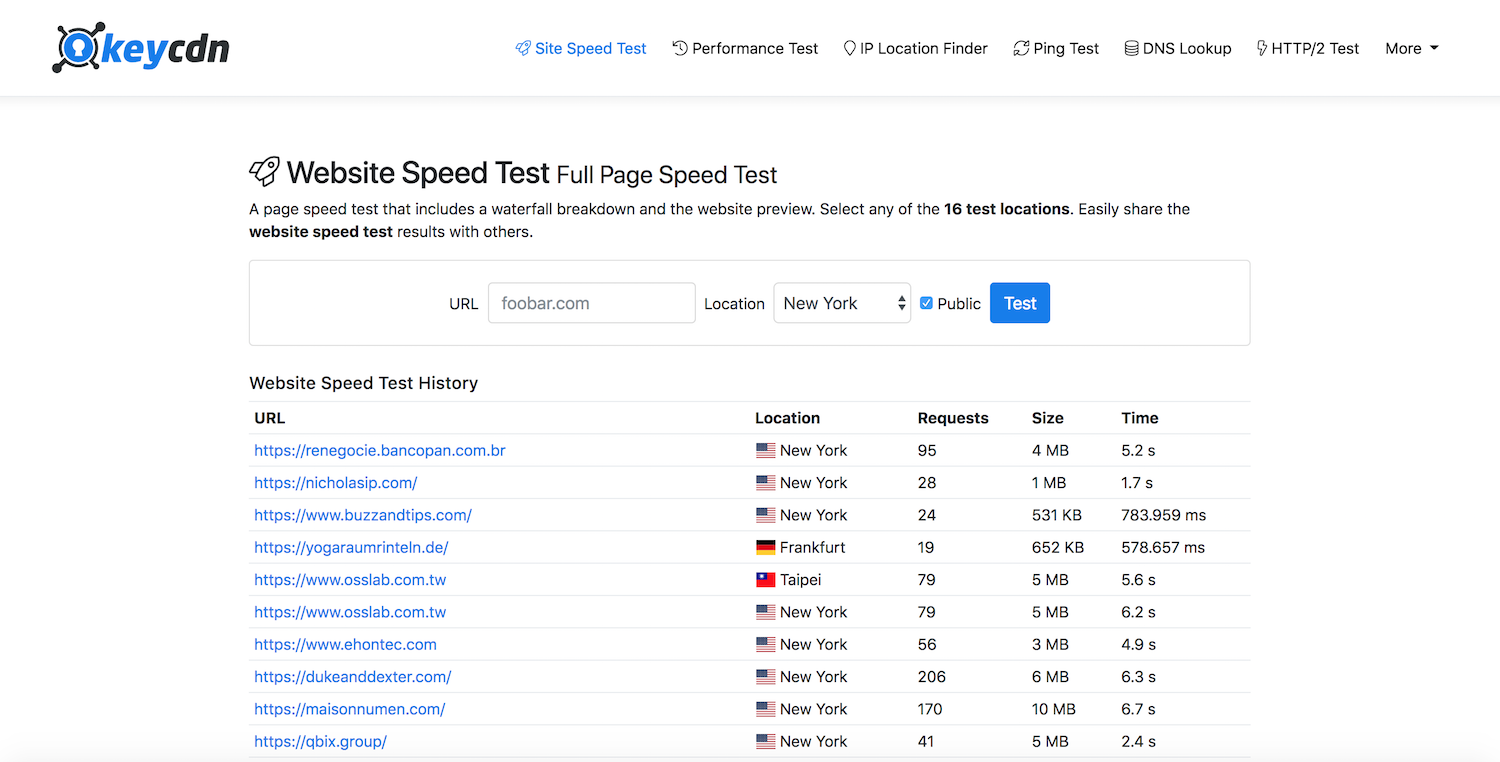Click the refresh icon beside Ping Test
Screen dimensions: 1500x762
(x=1021, y=48)
